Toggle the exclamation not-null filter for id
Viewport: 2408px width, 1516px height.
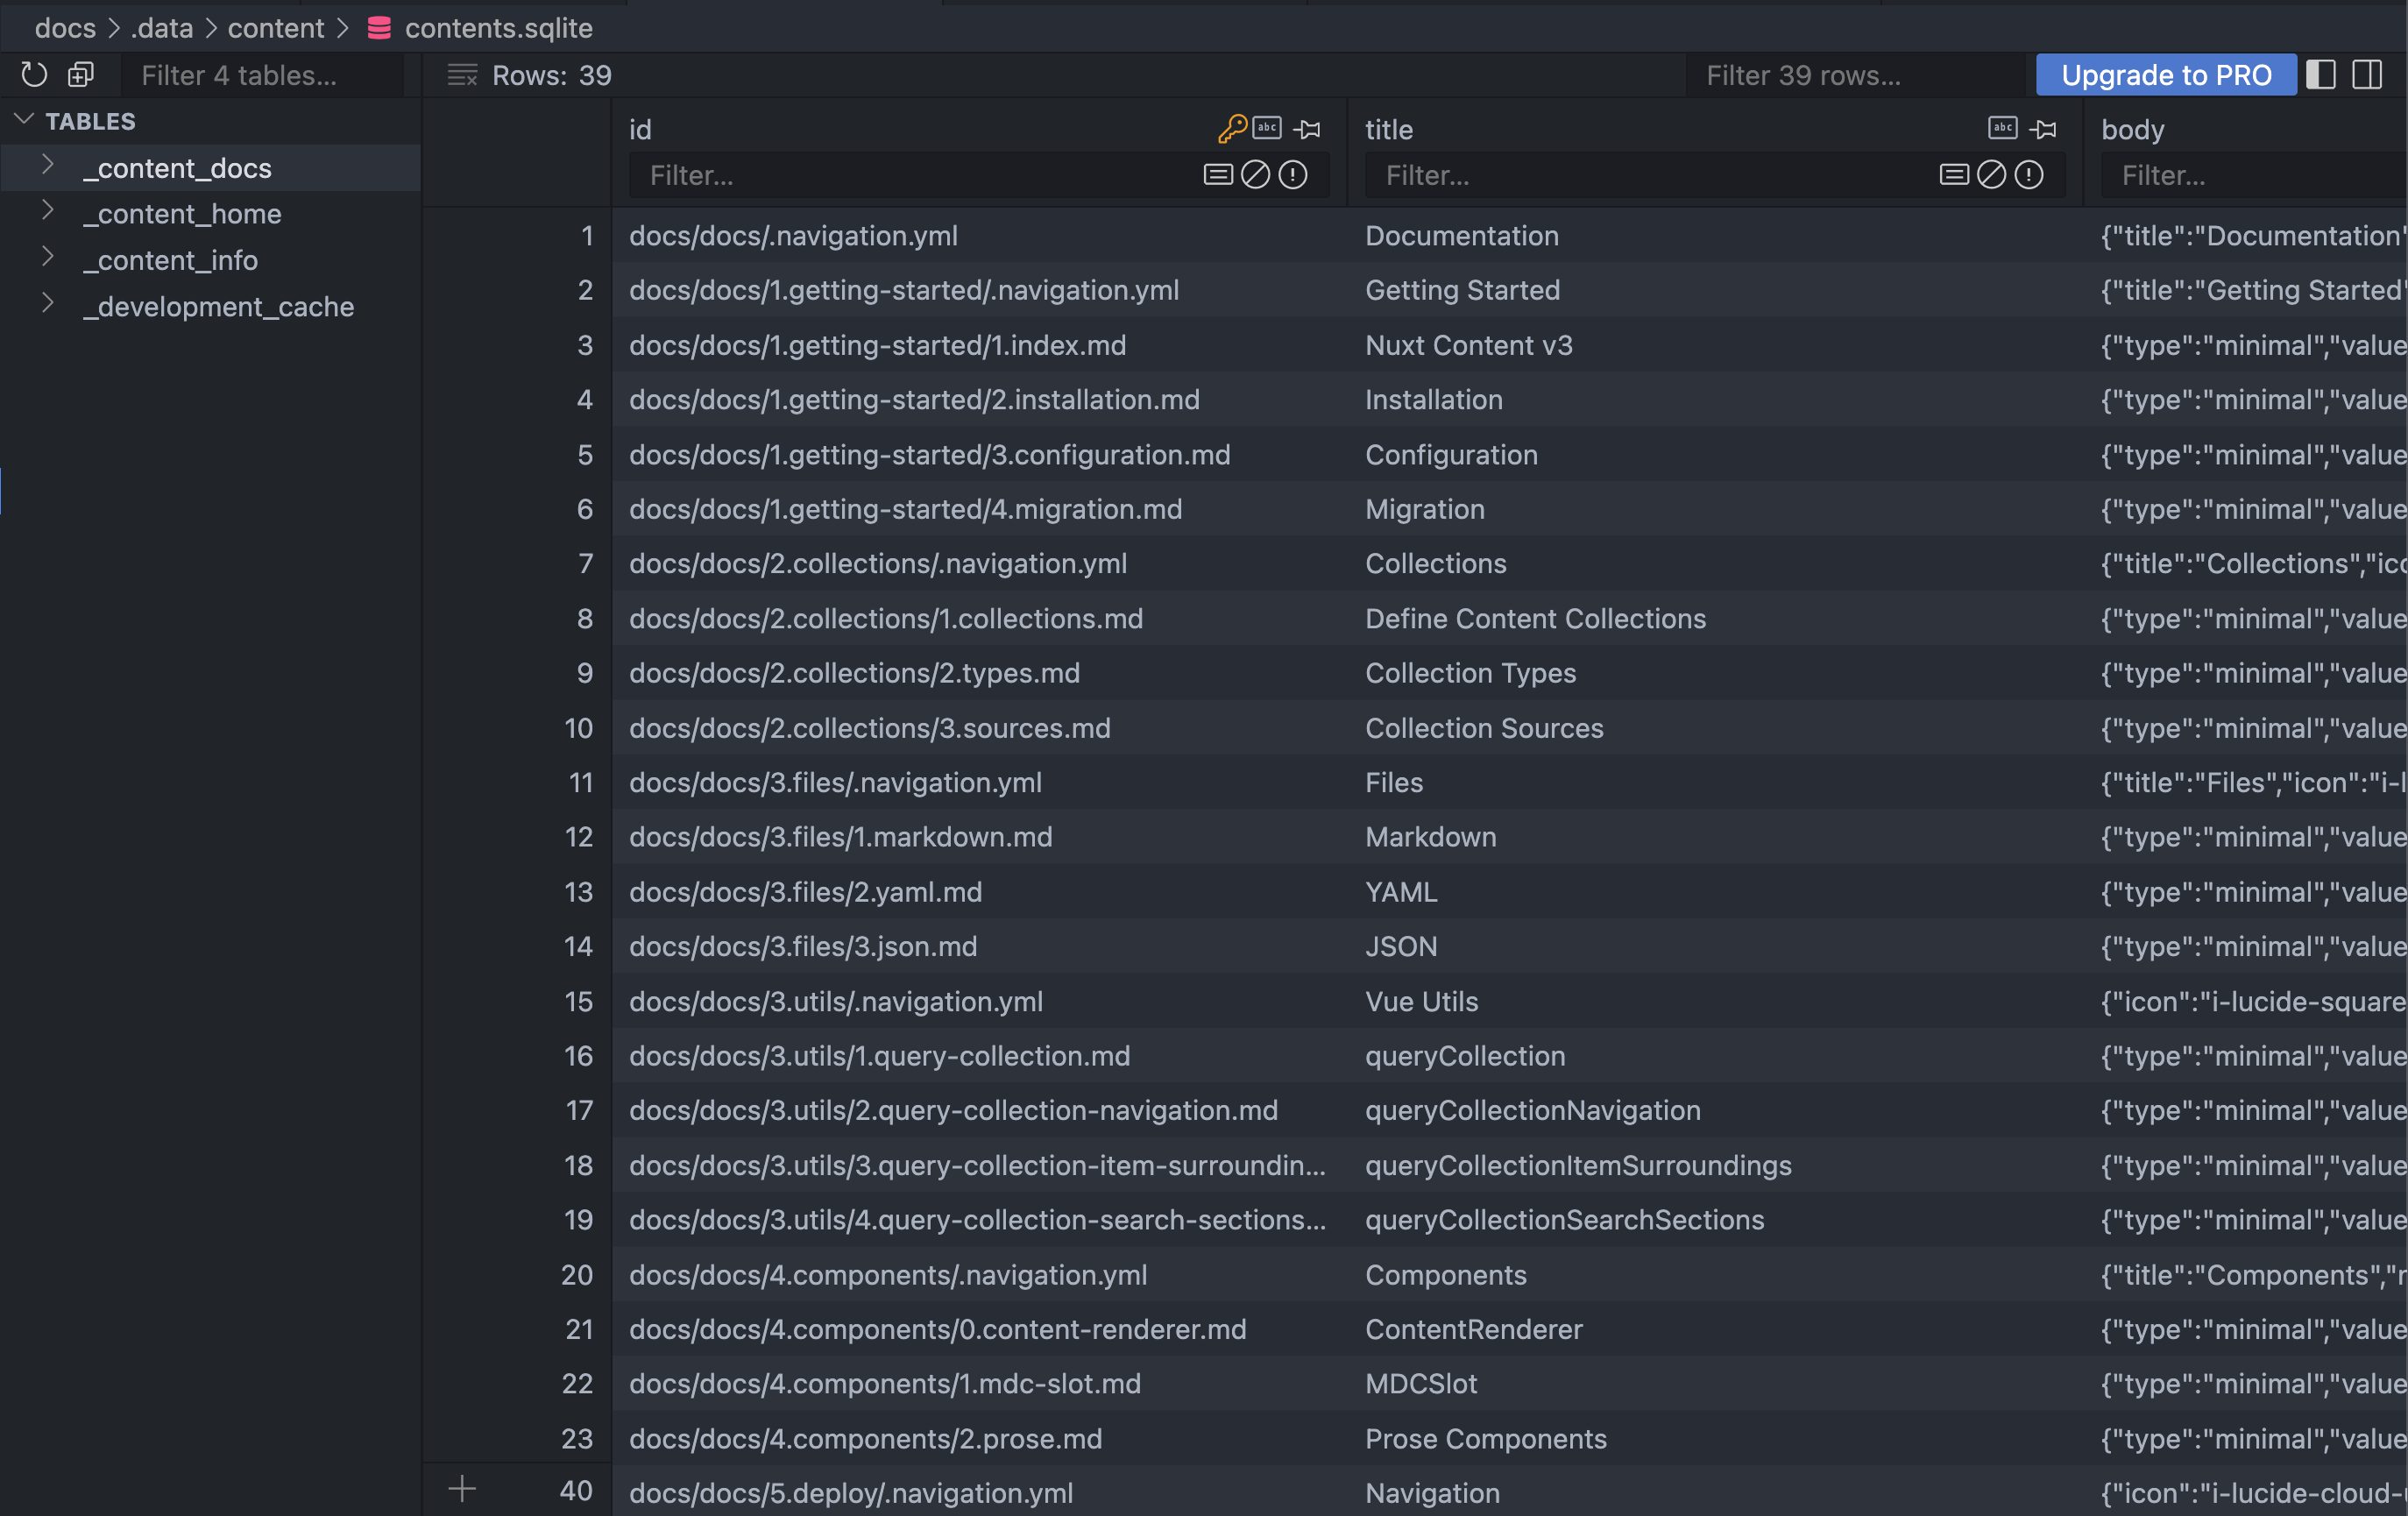click(1293, 175)
